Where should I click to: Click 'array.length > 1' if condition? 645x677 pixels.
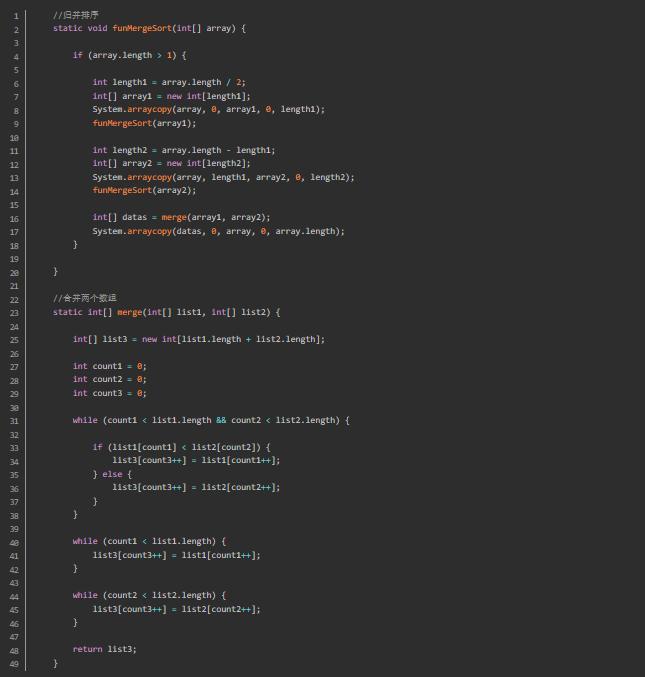[x=132, y=55]
